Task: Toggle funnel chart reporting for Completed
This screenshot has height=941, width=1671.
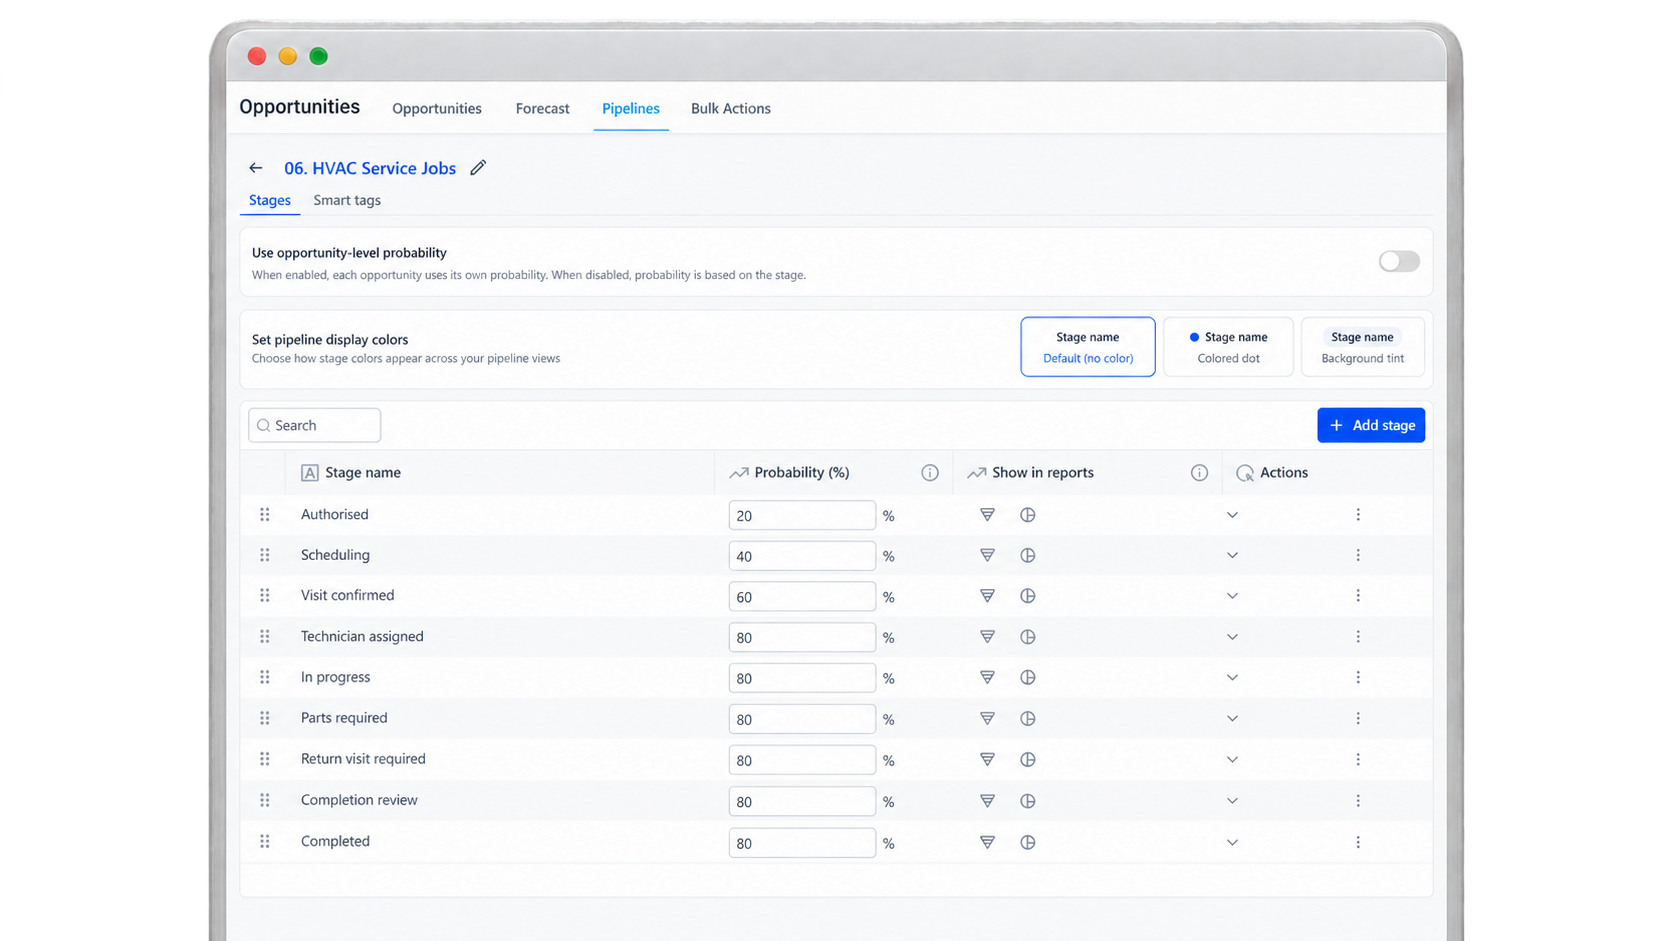Action: [987, 843]
